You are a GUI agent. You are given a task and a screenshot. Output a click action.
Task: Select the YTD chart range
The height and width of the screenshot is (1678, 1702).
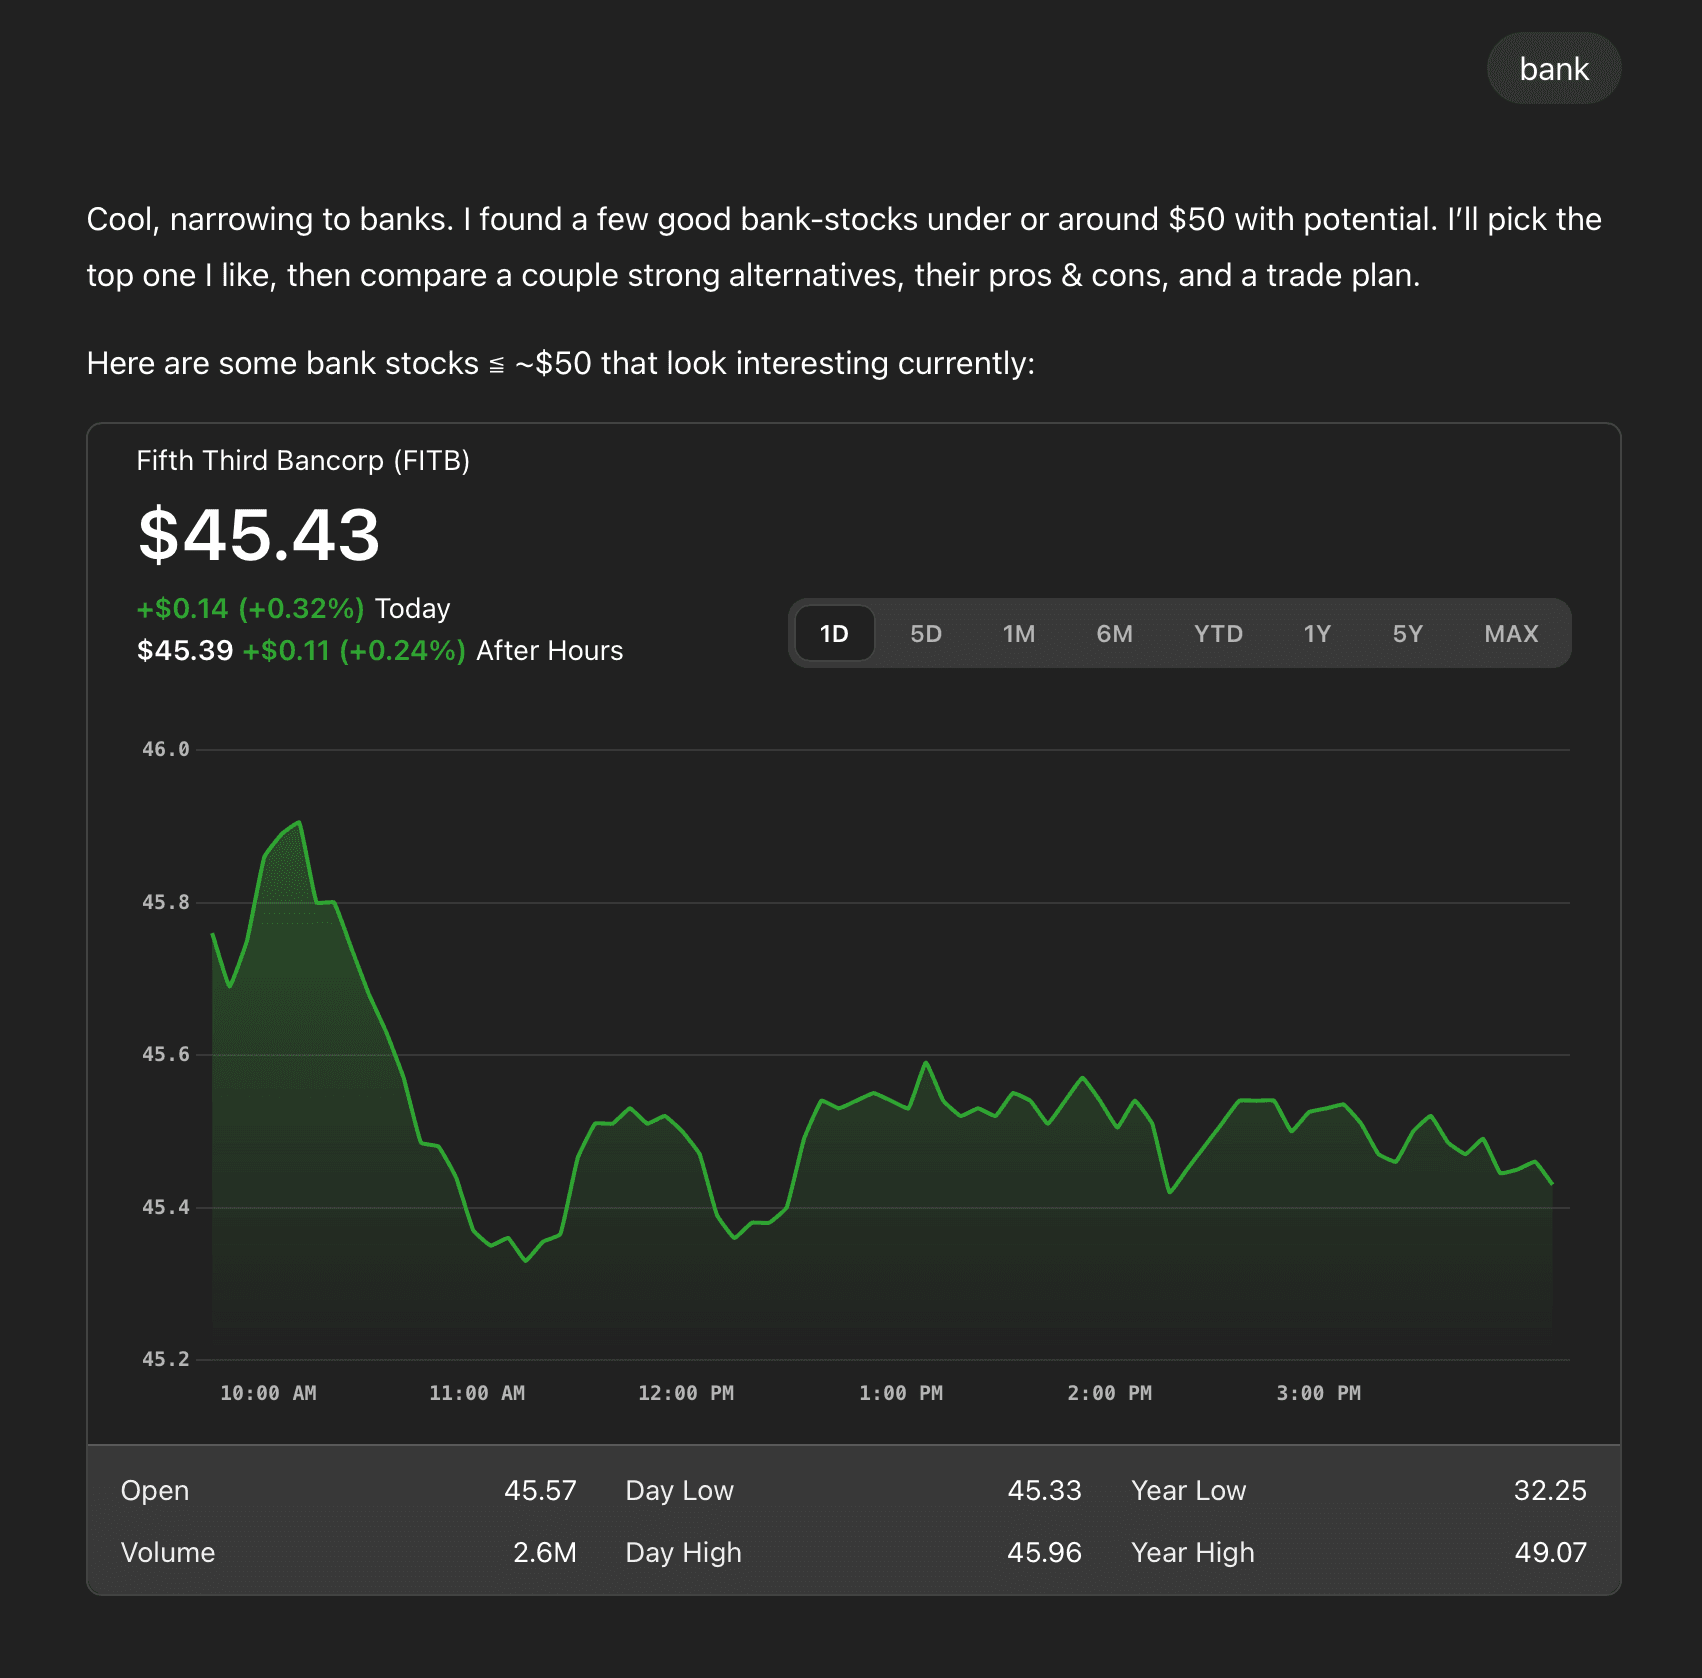[1218, 633]
